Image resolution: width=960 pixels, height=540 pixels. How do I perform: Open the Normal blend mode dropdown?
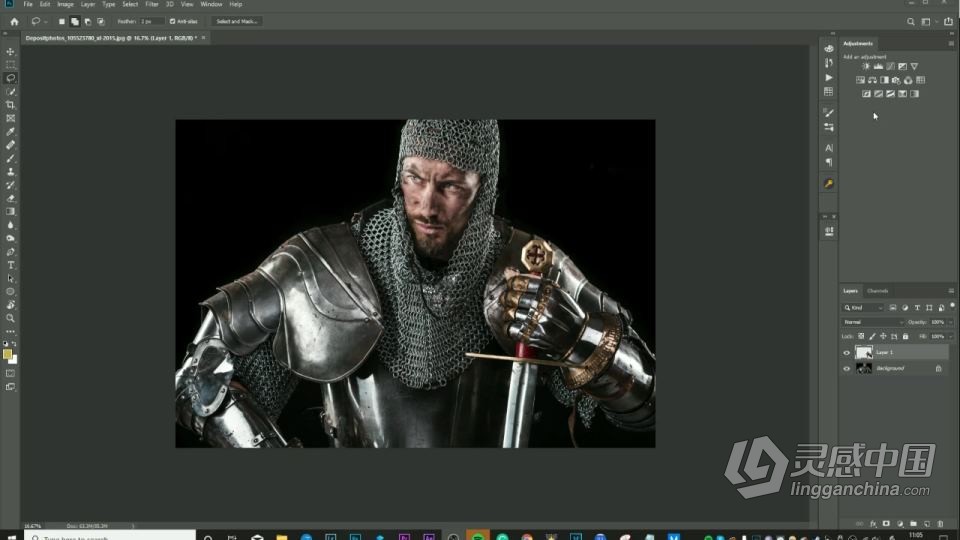click(872, 322)
